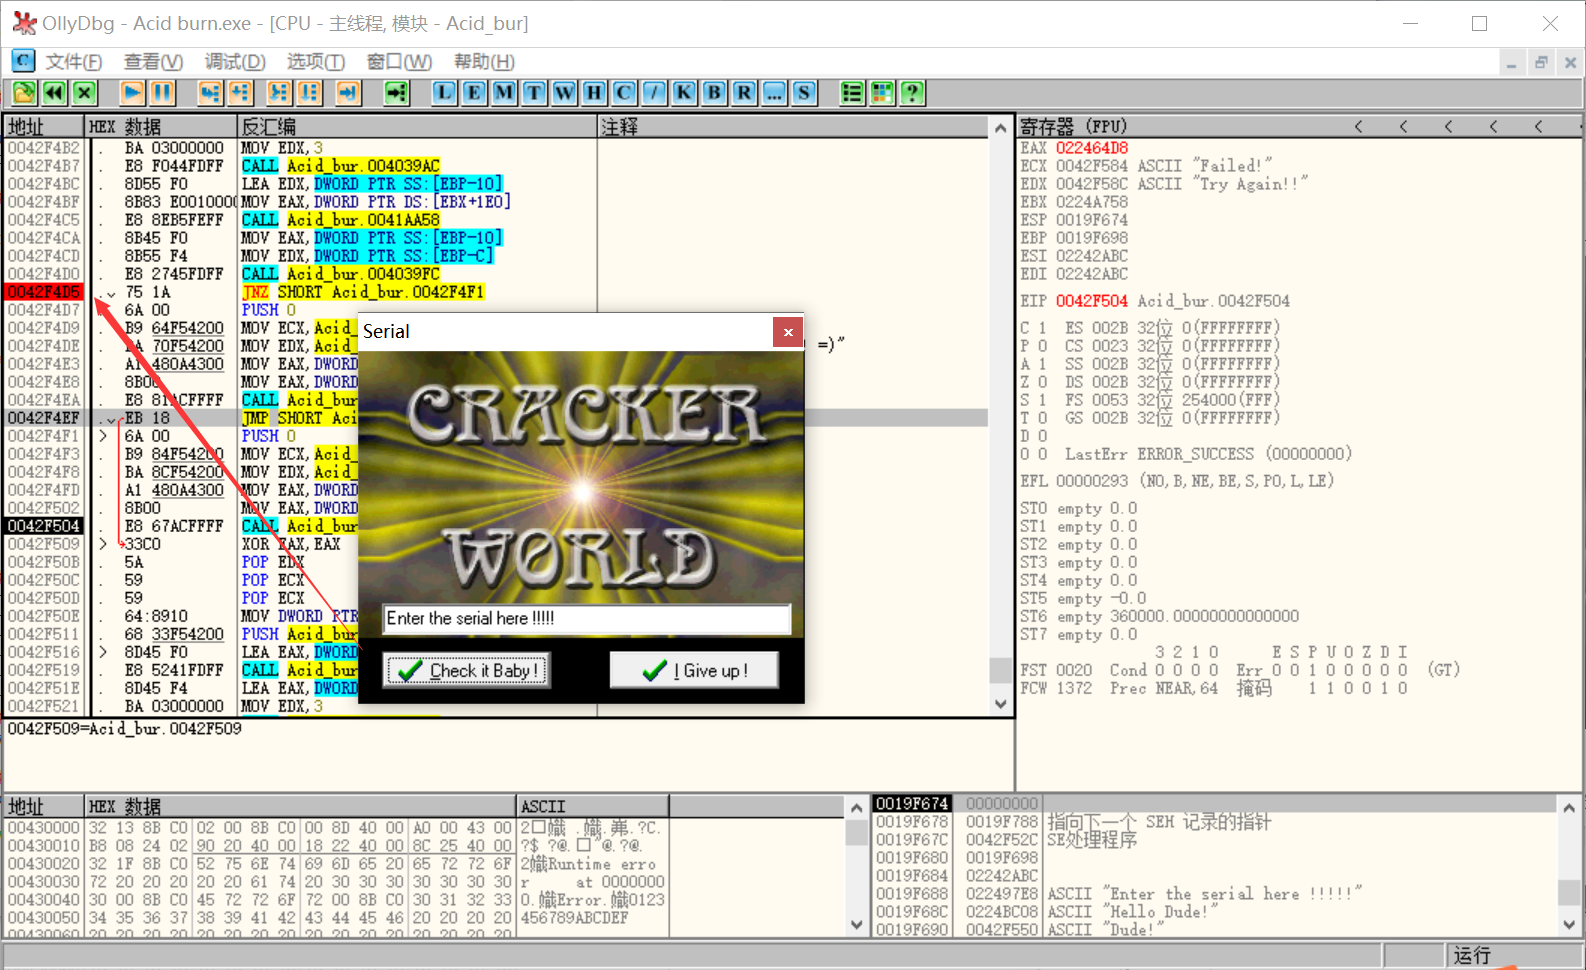Show References with the R button

(x=744, y=93)
